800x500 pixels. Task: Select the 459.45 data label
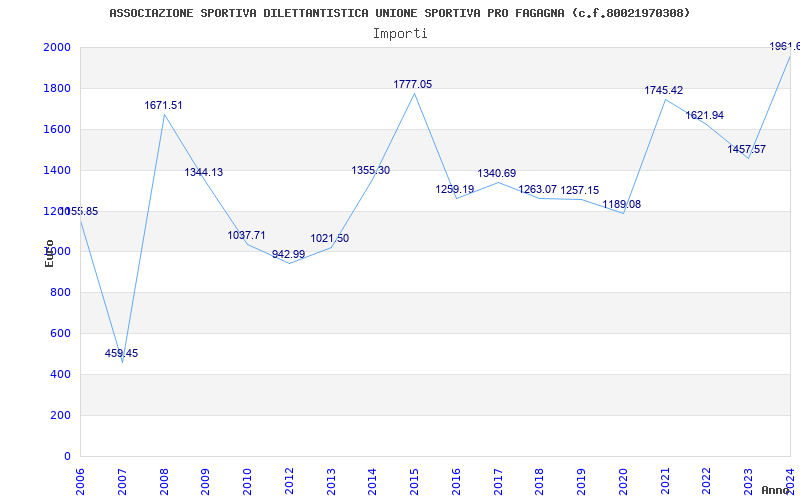tap(121, 353)
